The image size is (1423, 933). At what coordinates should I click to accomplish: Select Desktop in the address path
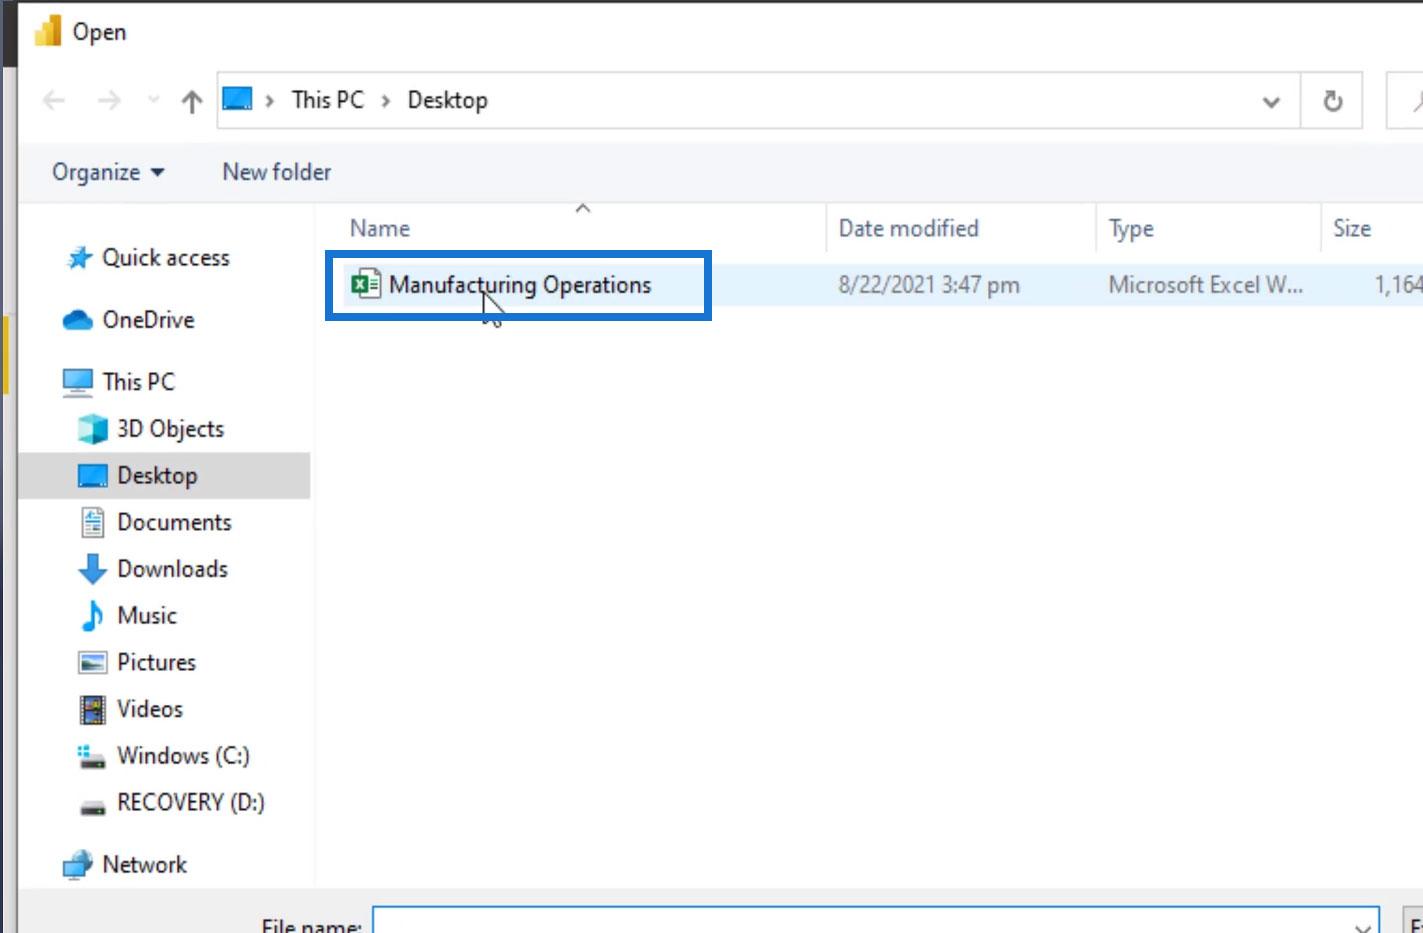(447, 100)
